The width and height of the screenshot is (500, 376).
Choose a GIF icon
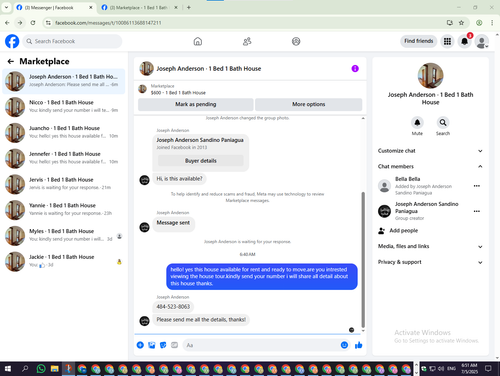[174, 345]
